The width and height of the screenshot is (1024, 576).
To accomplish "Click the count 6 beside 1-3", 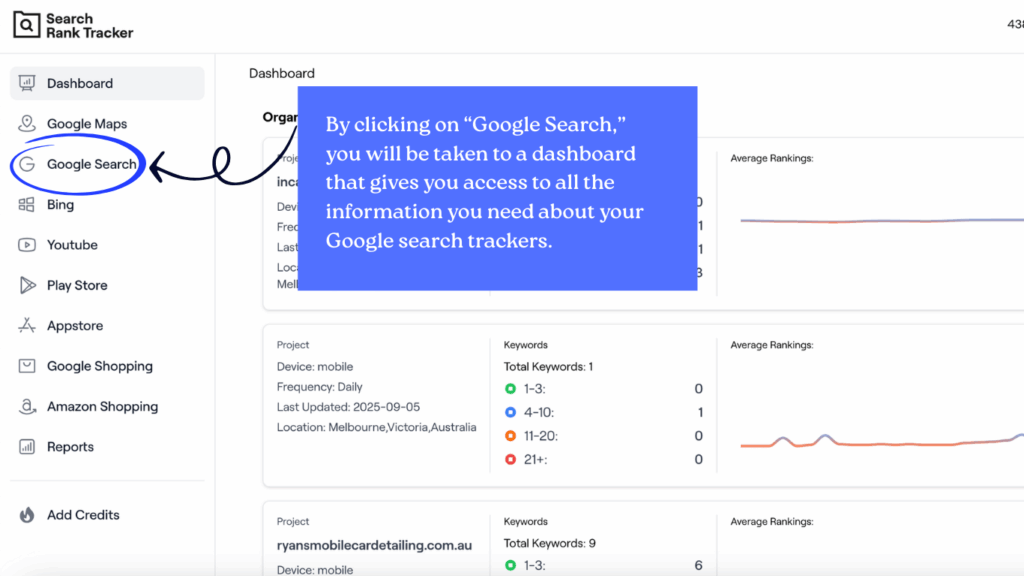I will pyautogui.click(x=699, y=566).
